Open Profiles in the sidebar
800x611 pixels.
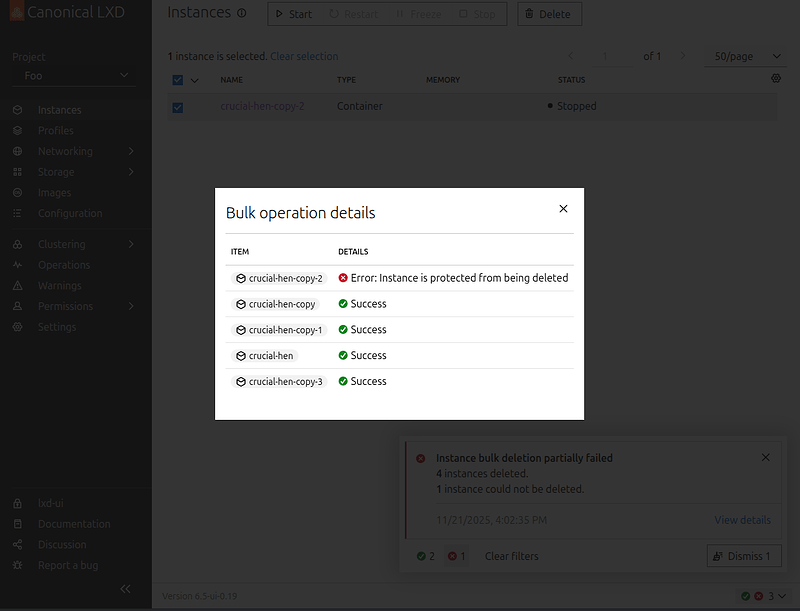point(56,131)
